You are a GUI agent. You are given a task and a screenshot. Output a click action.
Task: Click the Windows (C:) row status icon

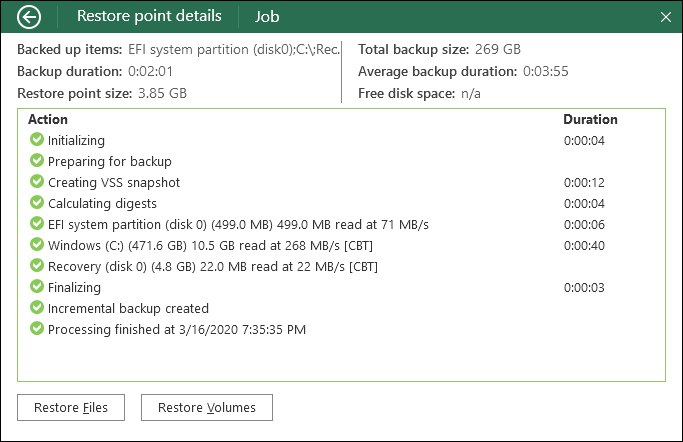(x=37, y=245)
